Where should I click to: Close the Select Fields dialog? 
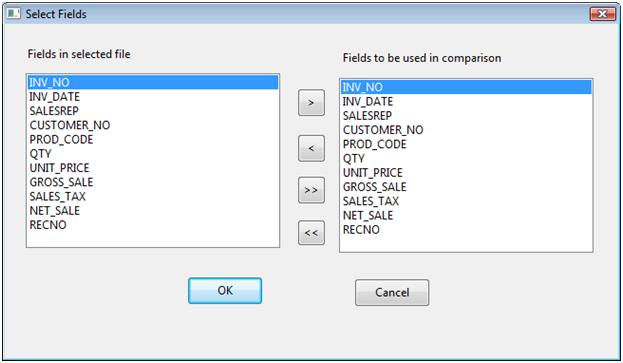click(602, 14)
